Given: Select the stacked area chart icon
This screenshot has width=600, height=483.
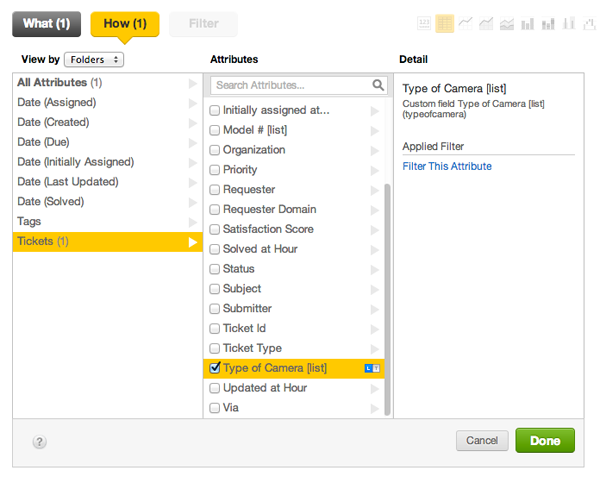Looking at the screenshot, I should coord(507,23).
